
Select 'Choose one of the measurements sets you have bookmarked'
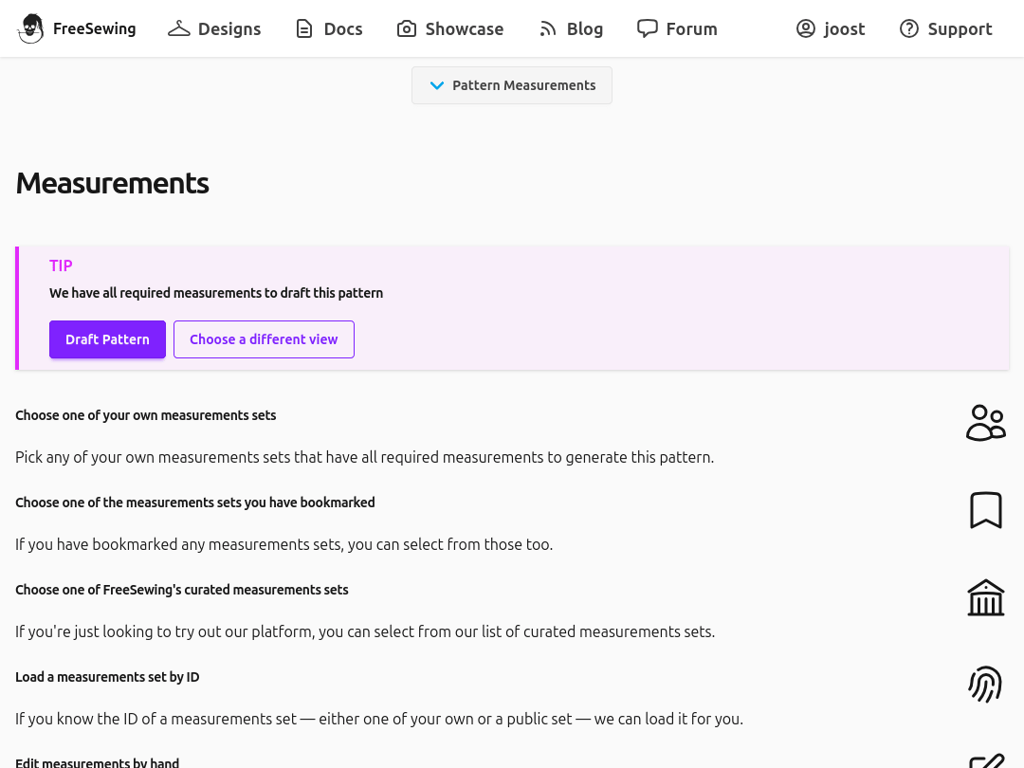coord(195,502)
